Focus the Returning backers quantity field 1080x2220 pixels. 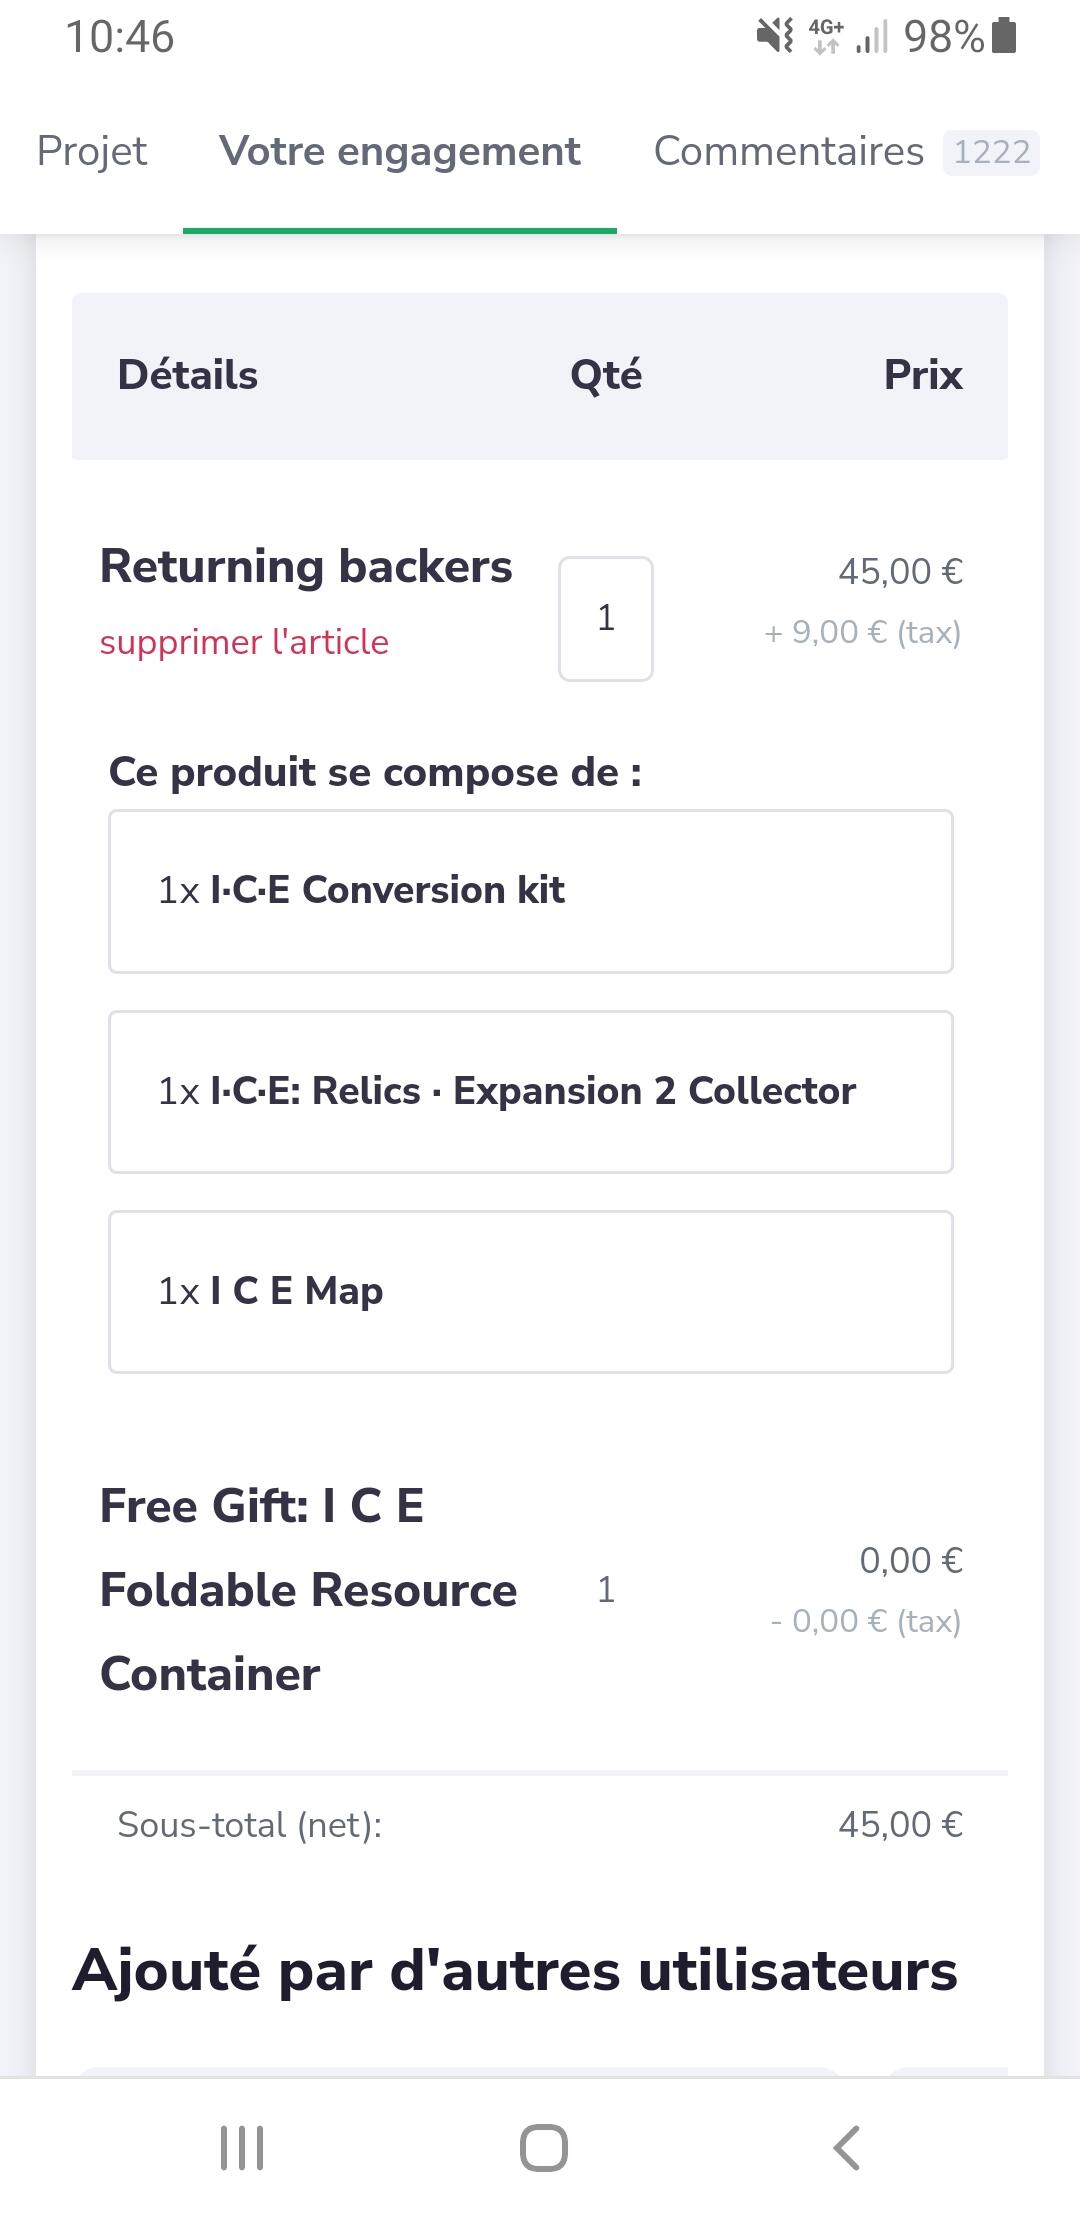pyautogui.click(x=606, y=619)
